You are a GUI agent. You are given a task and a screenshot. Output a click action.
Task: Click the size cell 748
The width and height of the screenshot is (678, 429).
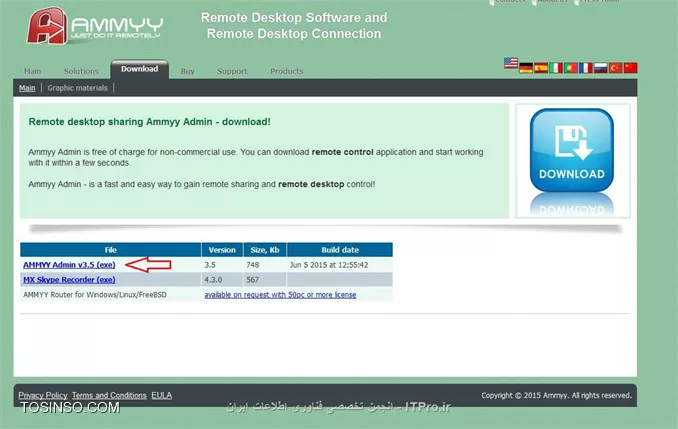[x=253, y=265]
